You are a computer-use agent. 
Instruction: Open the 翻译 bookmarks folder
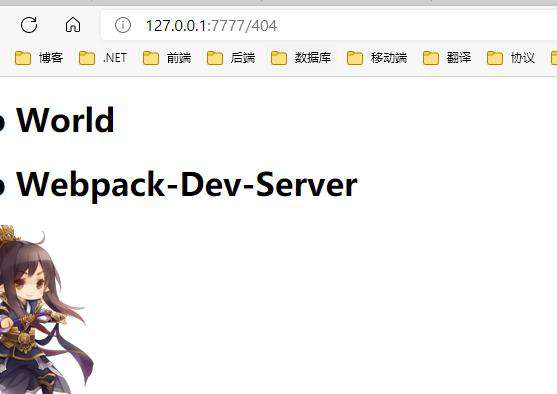coord(447,58)
